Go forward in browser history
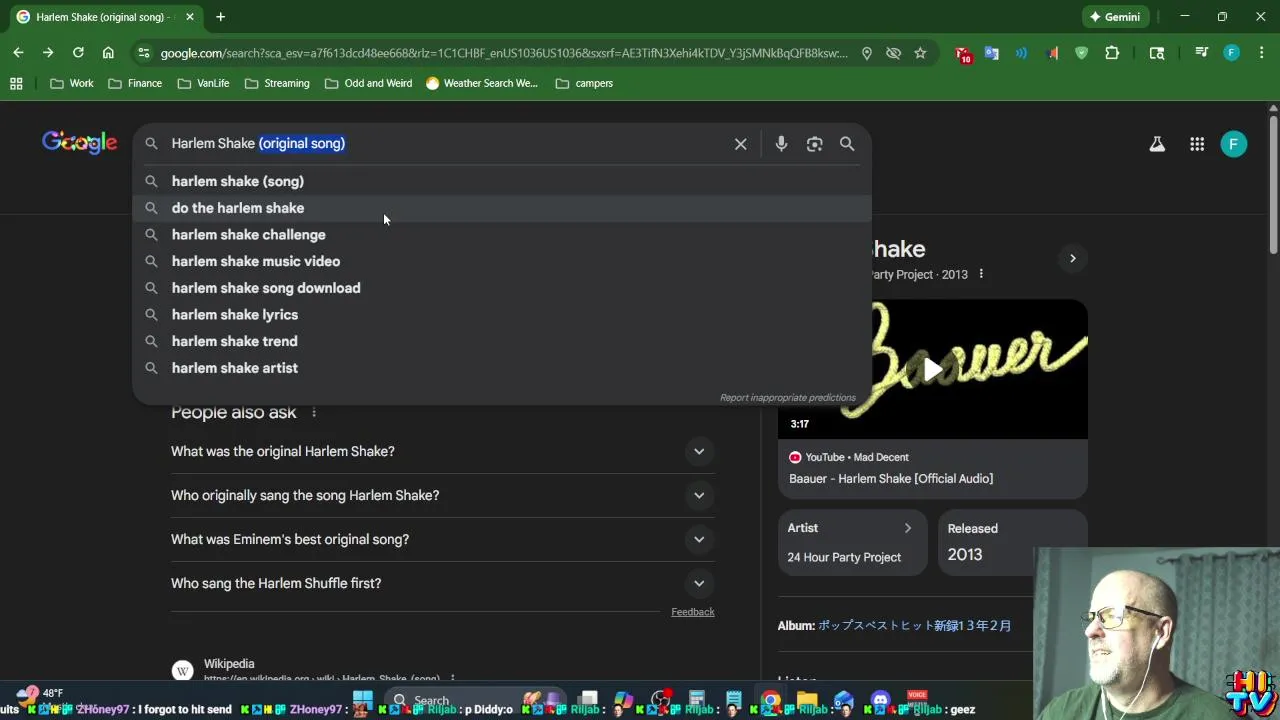 coord(48,53)
